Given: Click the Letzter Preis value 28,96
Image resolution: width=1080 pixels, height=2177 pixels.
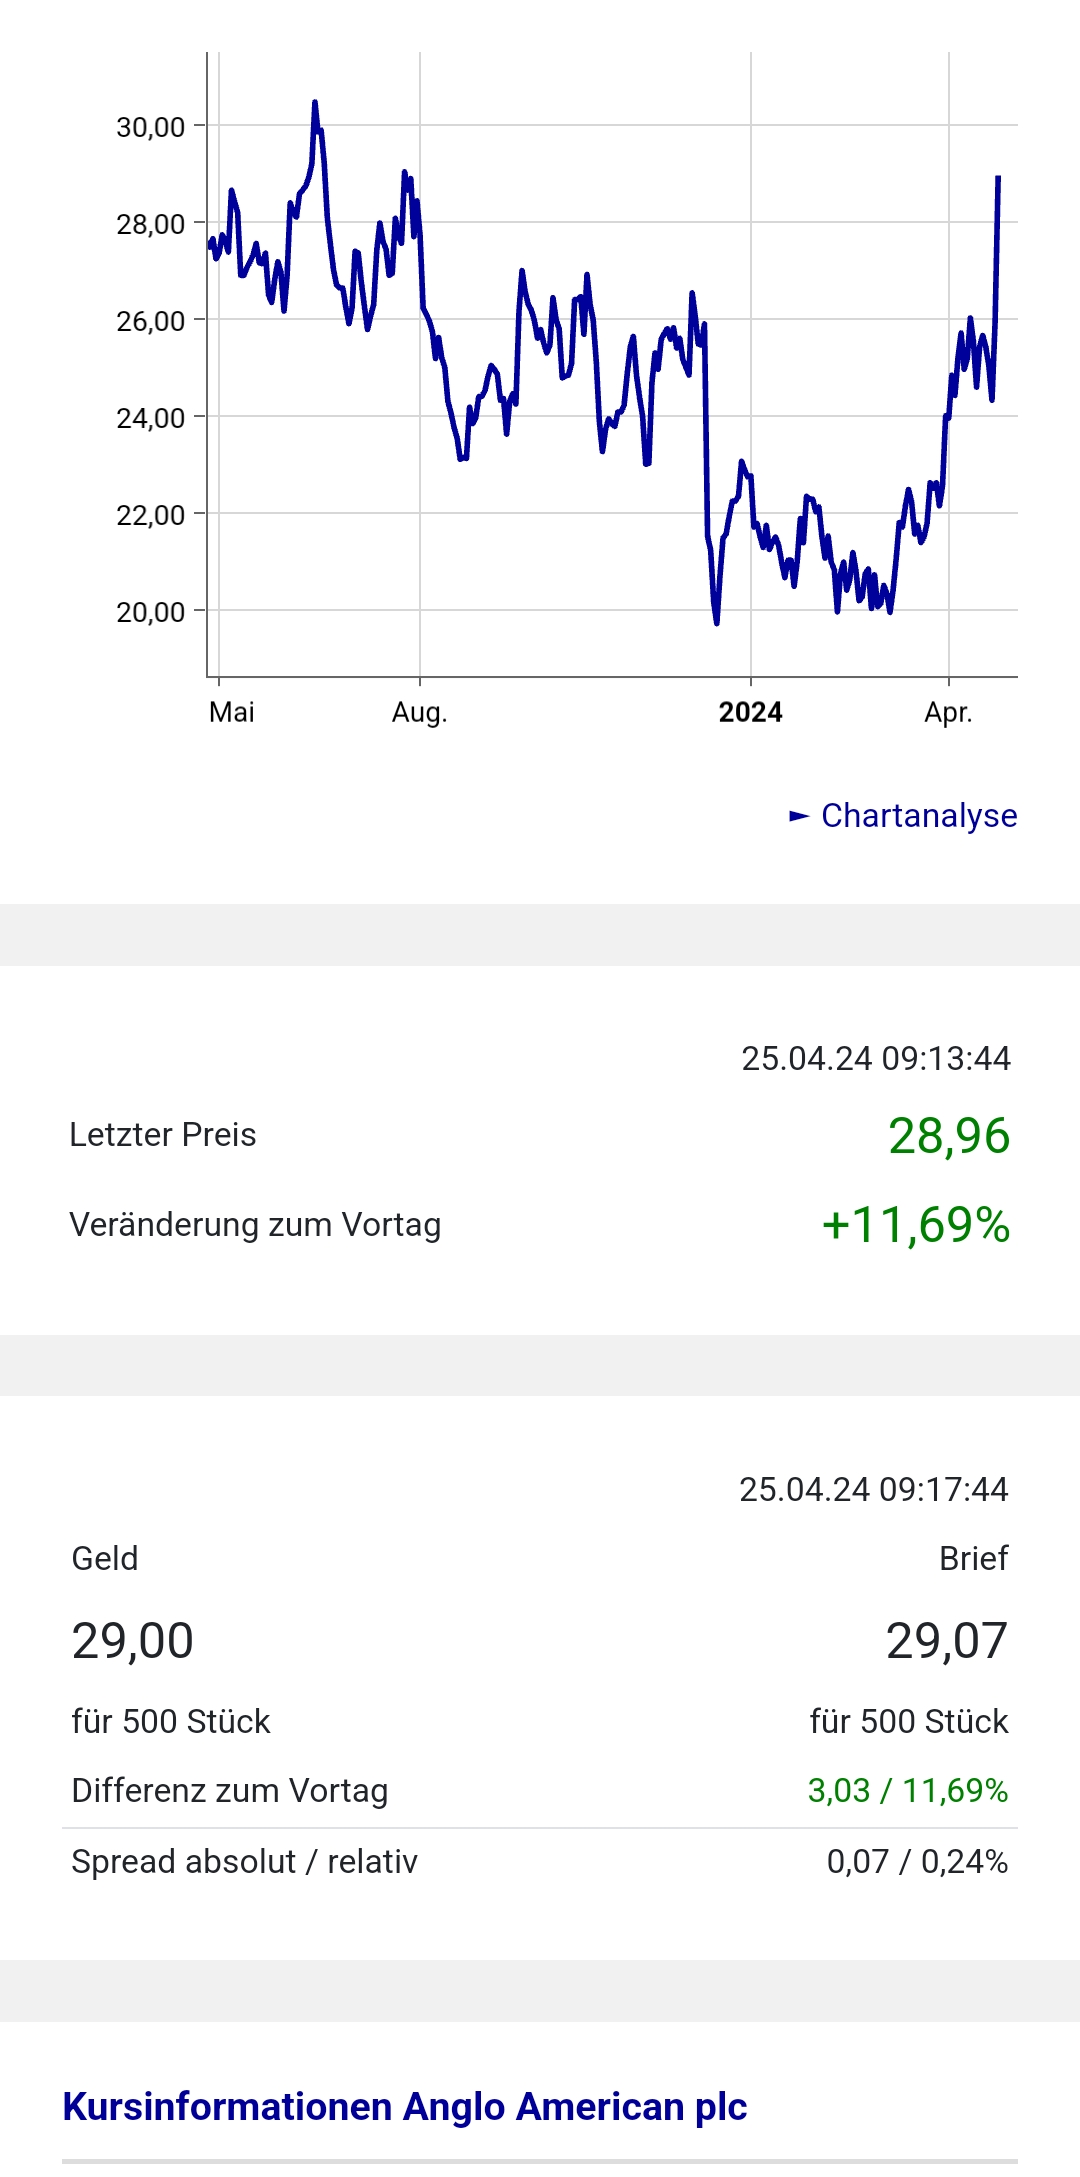Looking at the screenshot, I should point(948,1136).
